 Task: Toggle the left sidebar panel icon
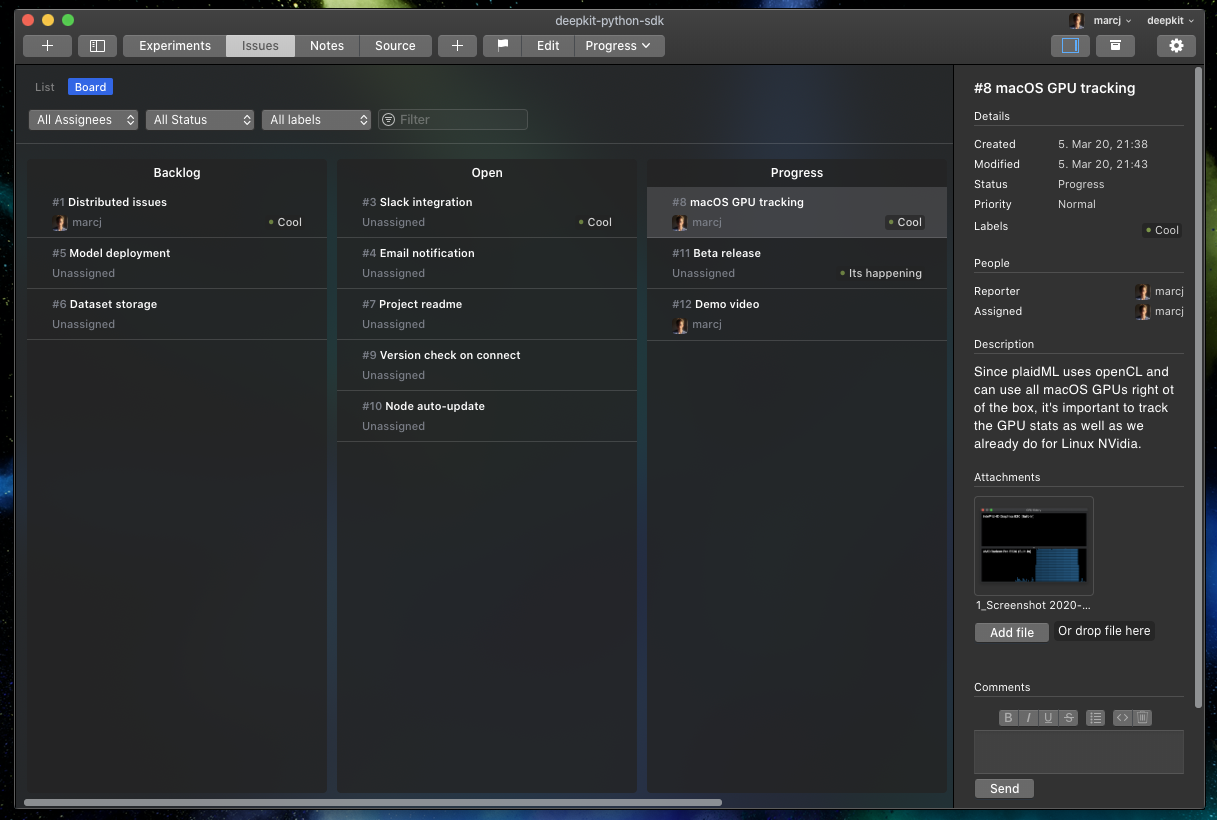97,46
